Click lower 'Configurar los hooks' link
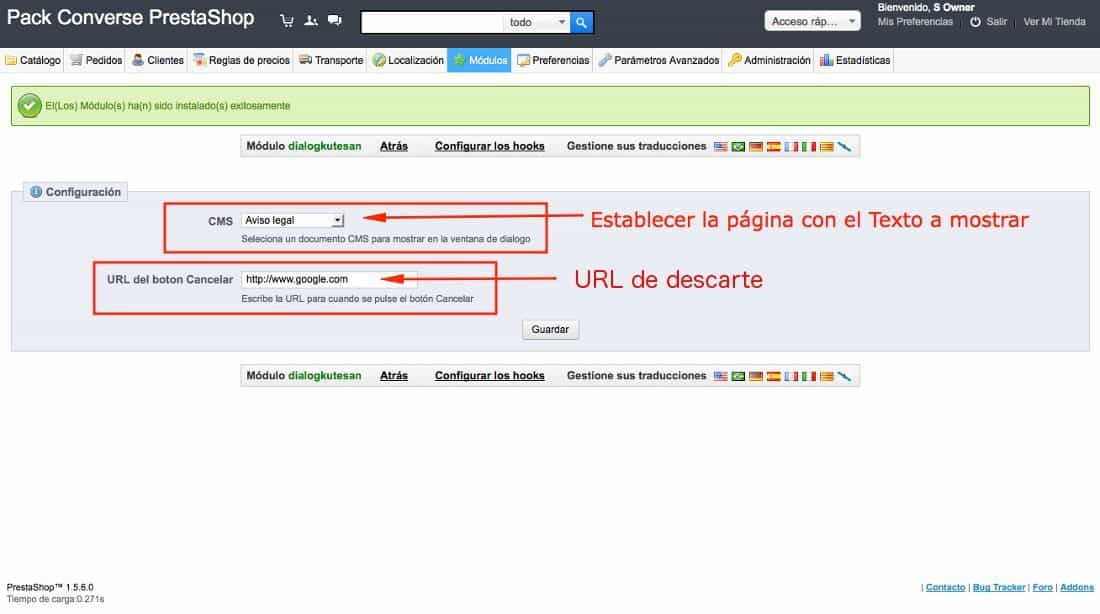 490,375
